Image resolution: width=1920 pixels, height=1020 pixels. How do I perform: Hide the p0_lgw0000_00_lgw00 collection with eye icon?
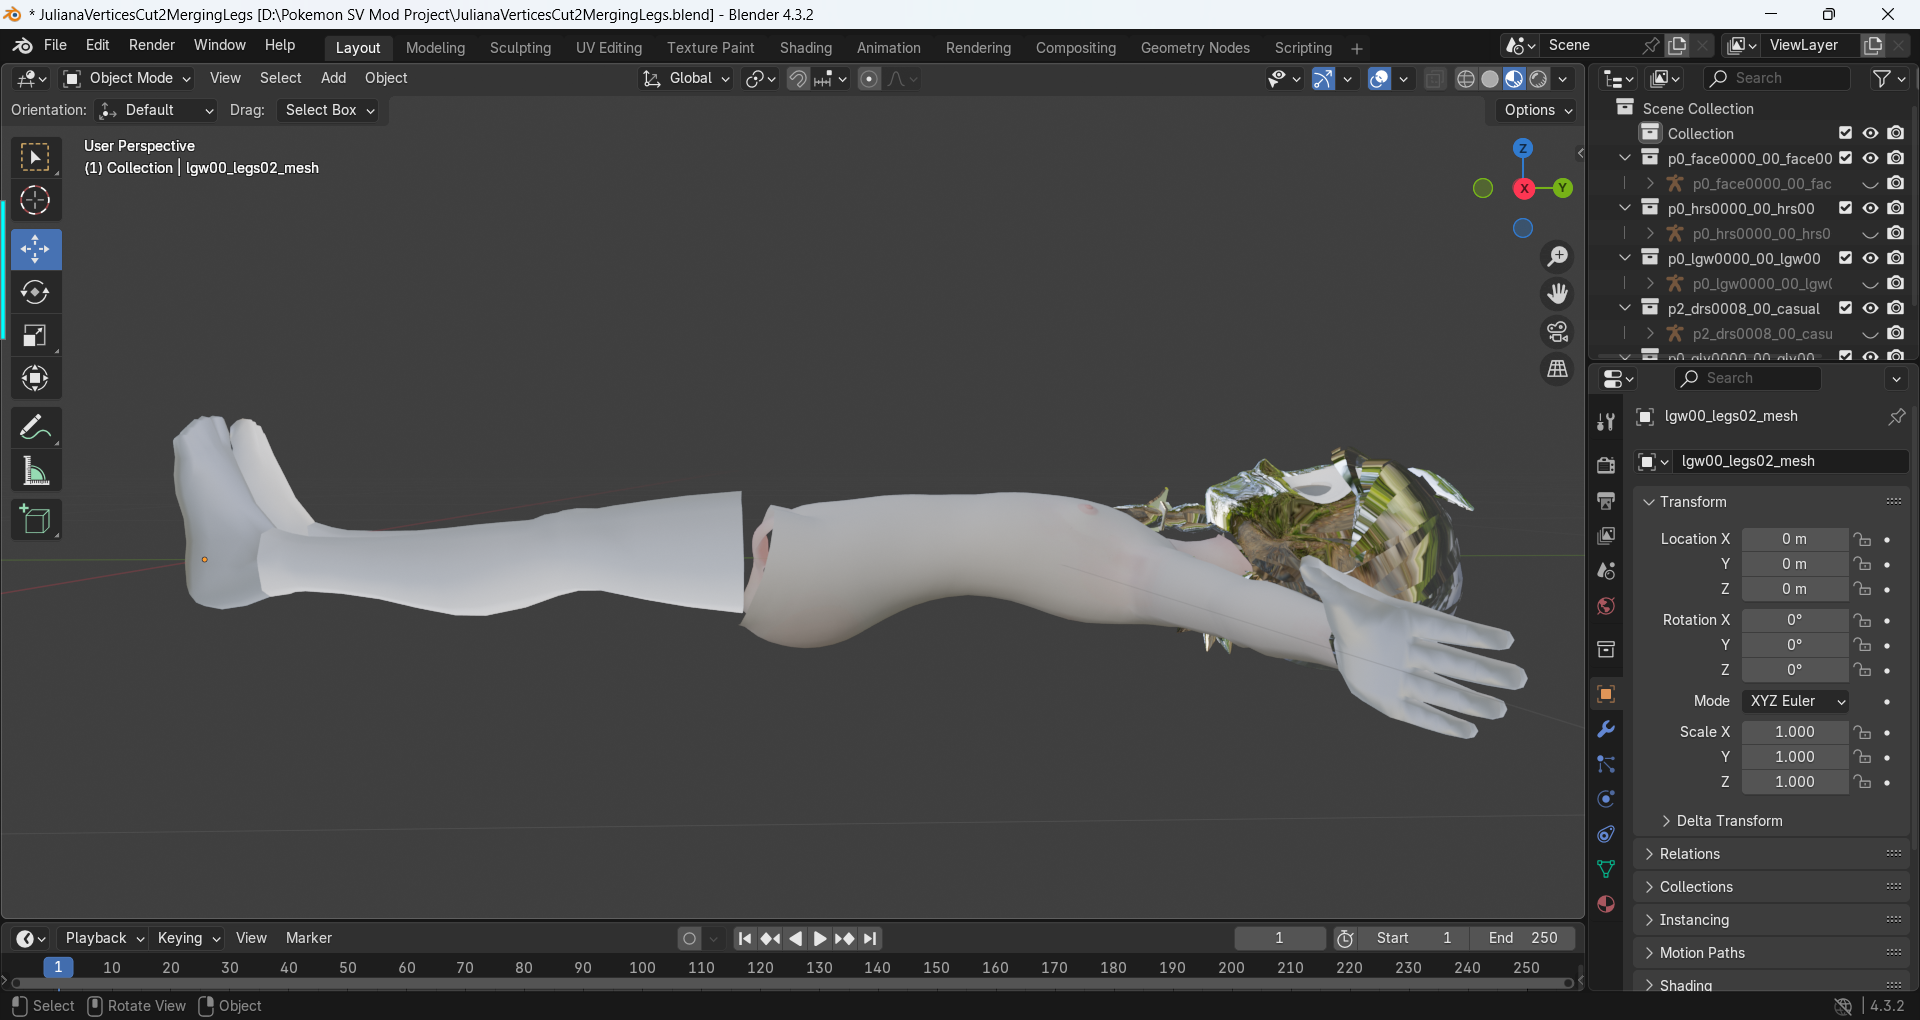click(x=1870, y=258)
